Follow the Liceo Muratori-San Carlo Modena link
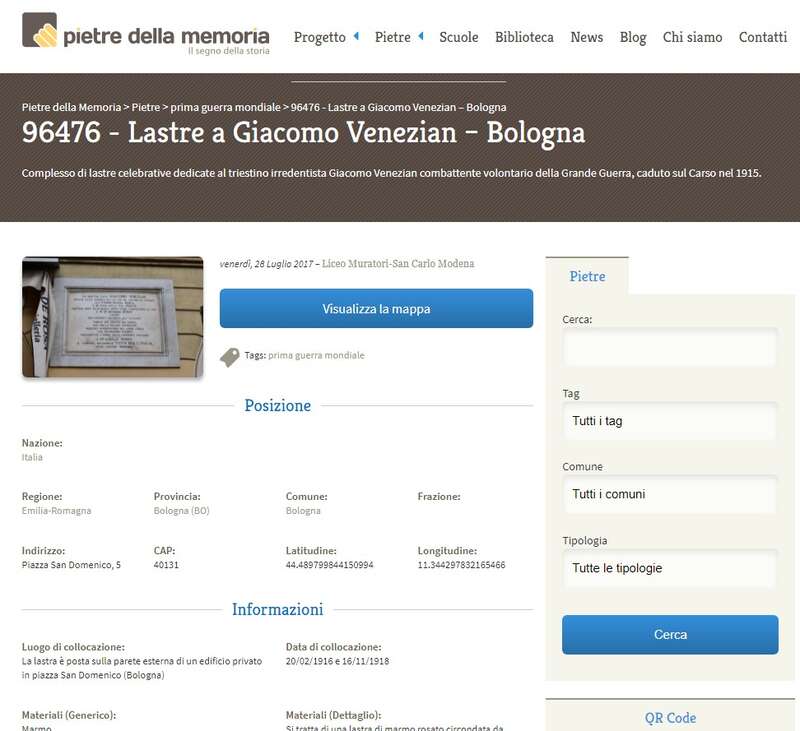The height and width of the screenshot is (731, 800). 398,264
